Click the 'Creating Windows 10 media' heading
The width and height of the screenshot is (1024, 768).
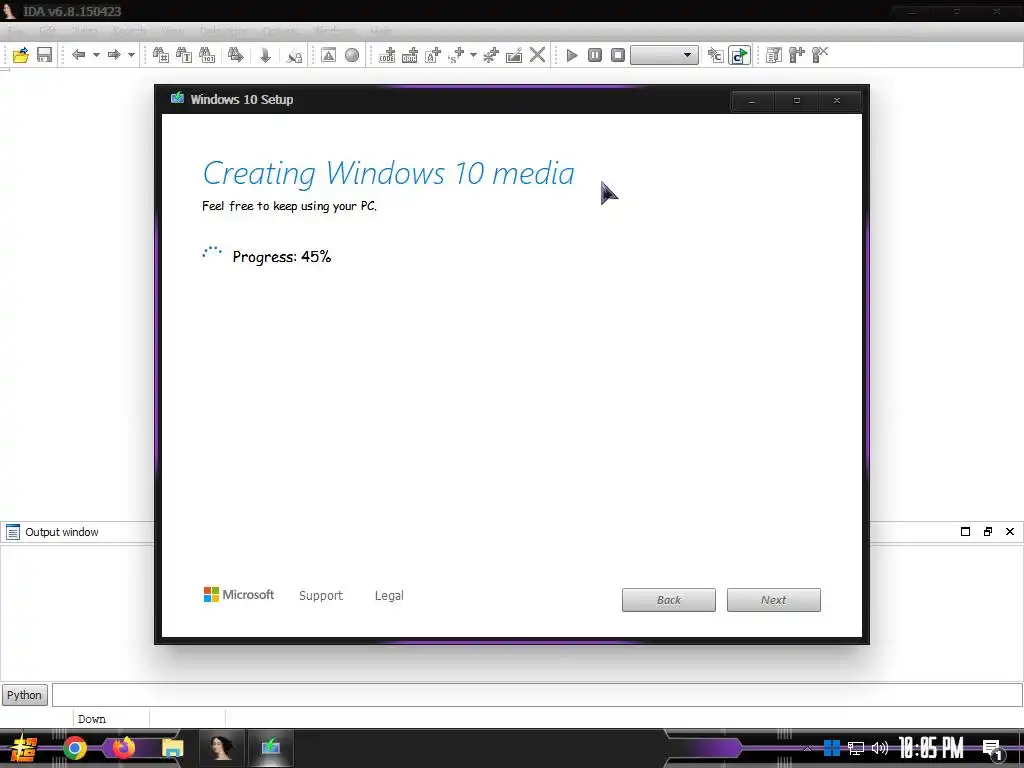(389, 174)
